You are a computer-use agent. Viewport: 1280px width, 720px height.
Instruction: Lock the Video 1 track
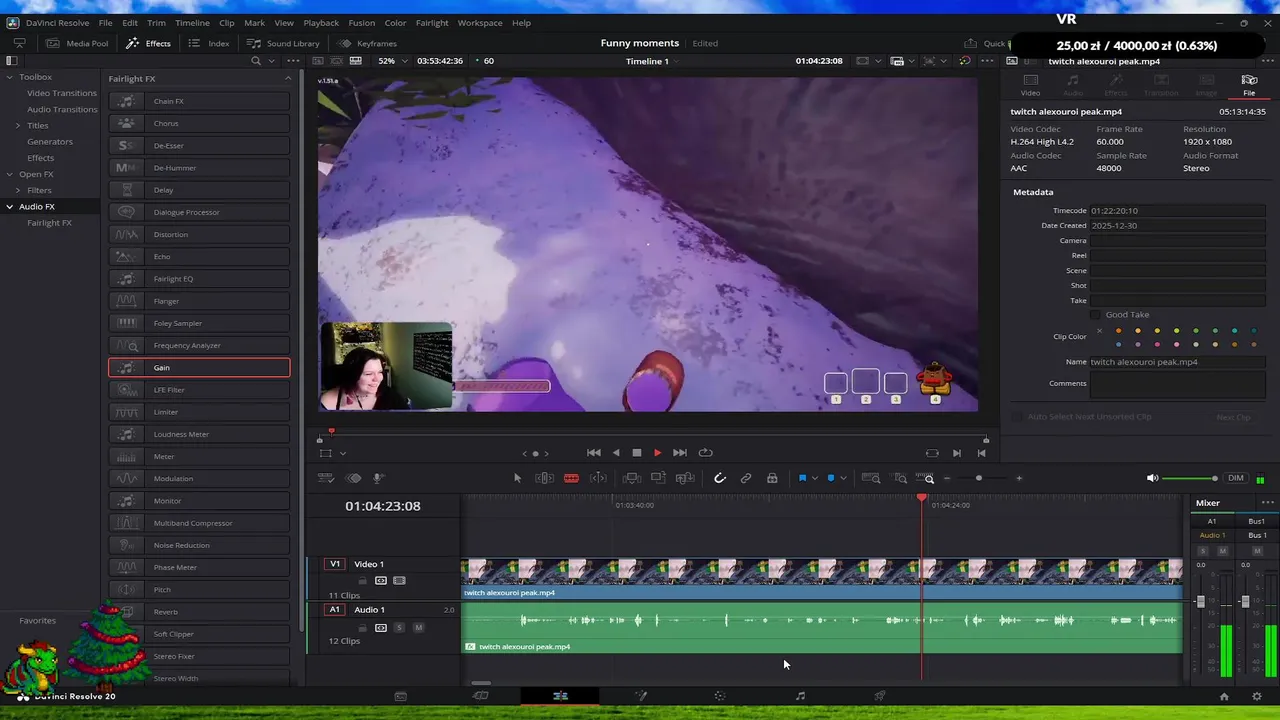pyautogui.click(x=362, y=580)
